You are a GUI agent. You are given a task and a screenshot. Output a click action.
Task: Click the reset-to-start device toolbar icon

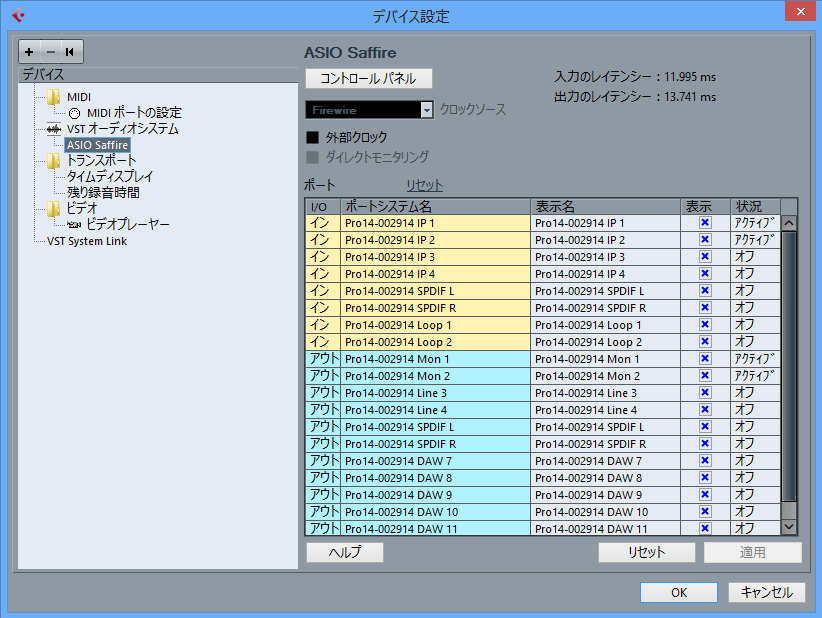[70, 52]
